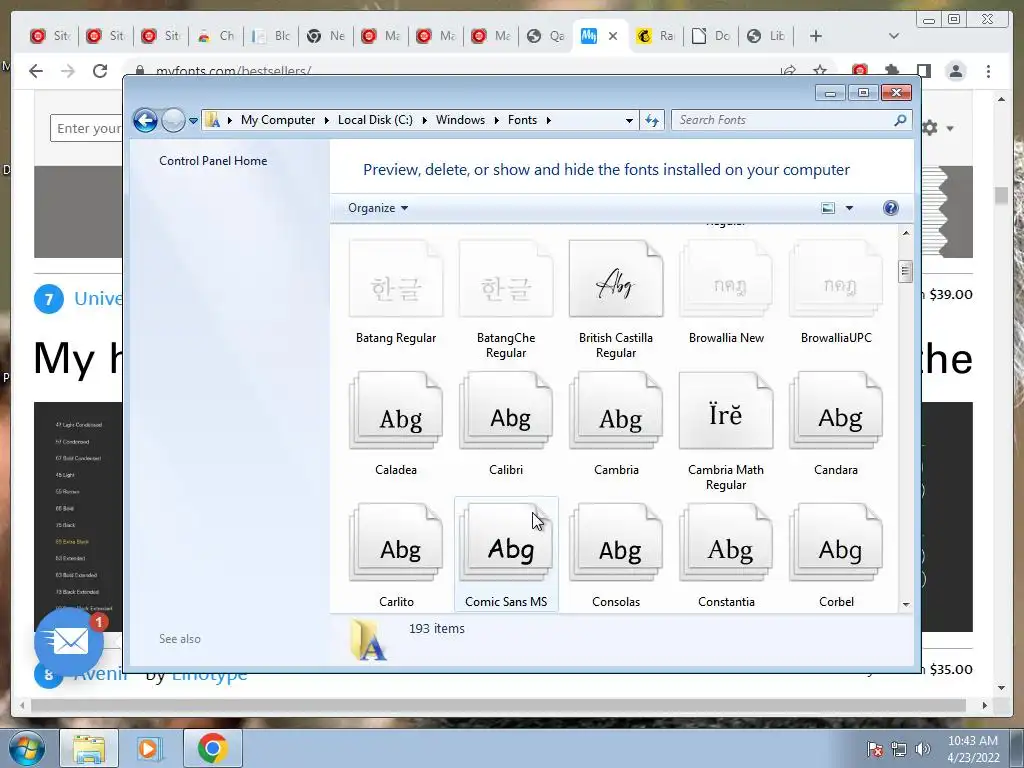The width and height of the screenshot is (1024, 768).
Task: Open the Univers font link on webpage
Action: [98, 298]
